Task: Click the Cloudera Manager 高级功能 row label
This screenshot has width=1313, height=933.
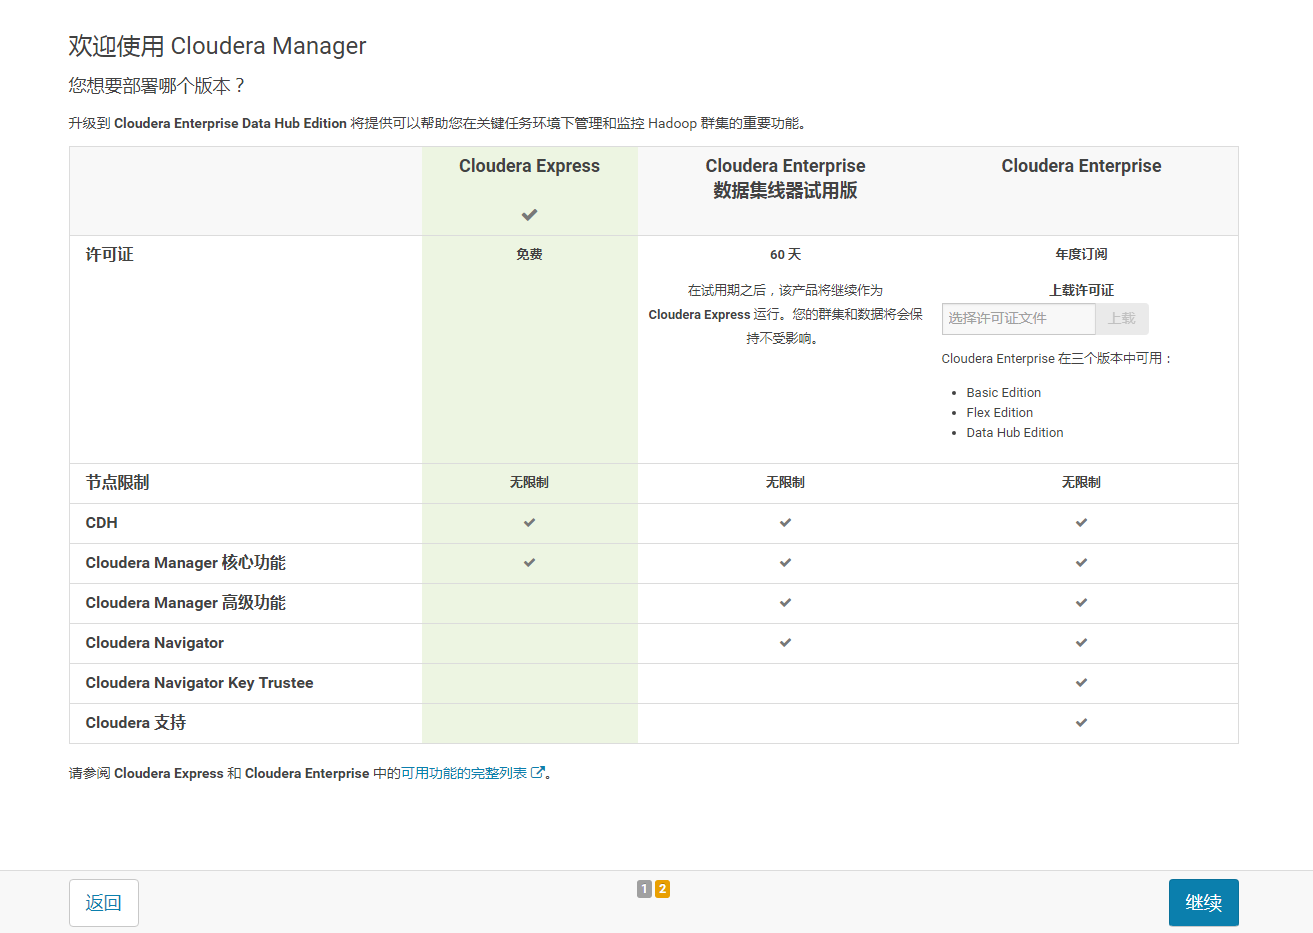Action: click(185, 603)
